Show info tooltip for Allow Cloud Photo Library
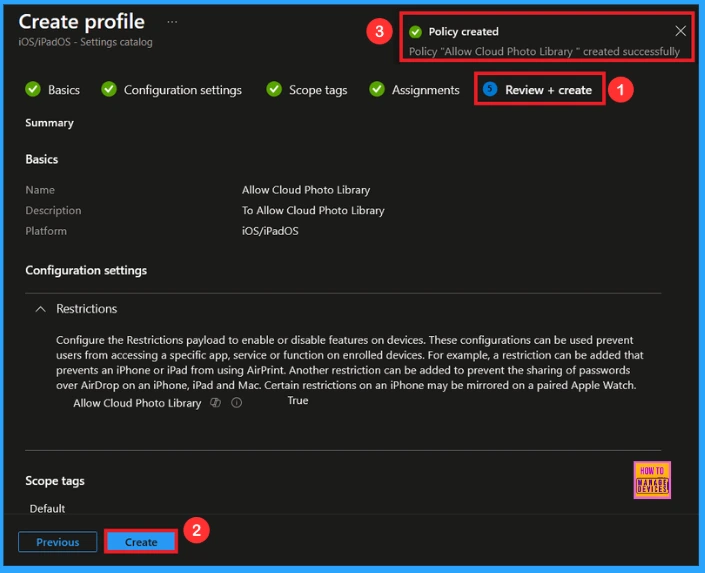 click(236, 403)
